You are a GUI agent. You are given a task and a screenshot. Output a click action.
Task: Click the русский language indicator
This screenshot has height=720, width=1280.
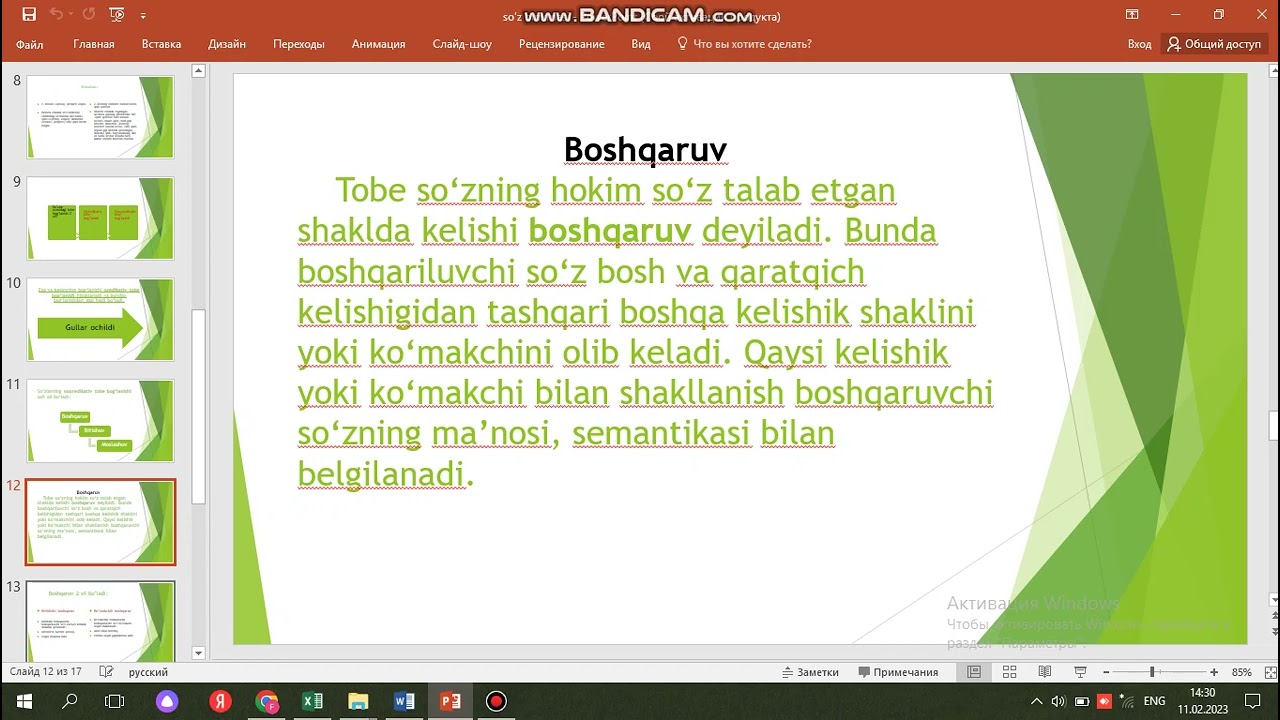point(149,672)
